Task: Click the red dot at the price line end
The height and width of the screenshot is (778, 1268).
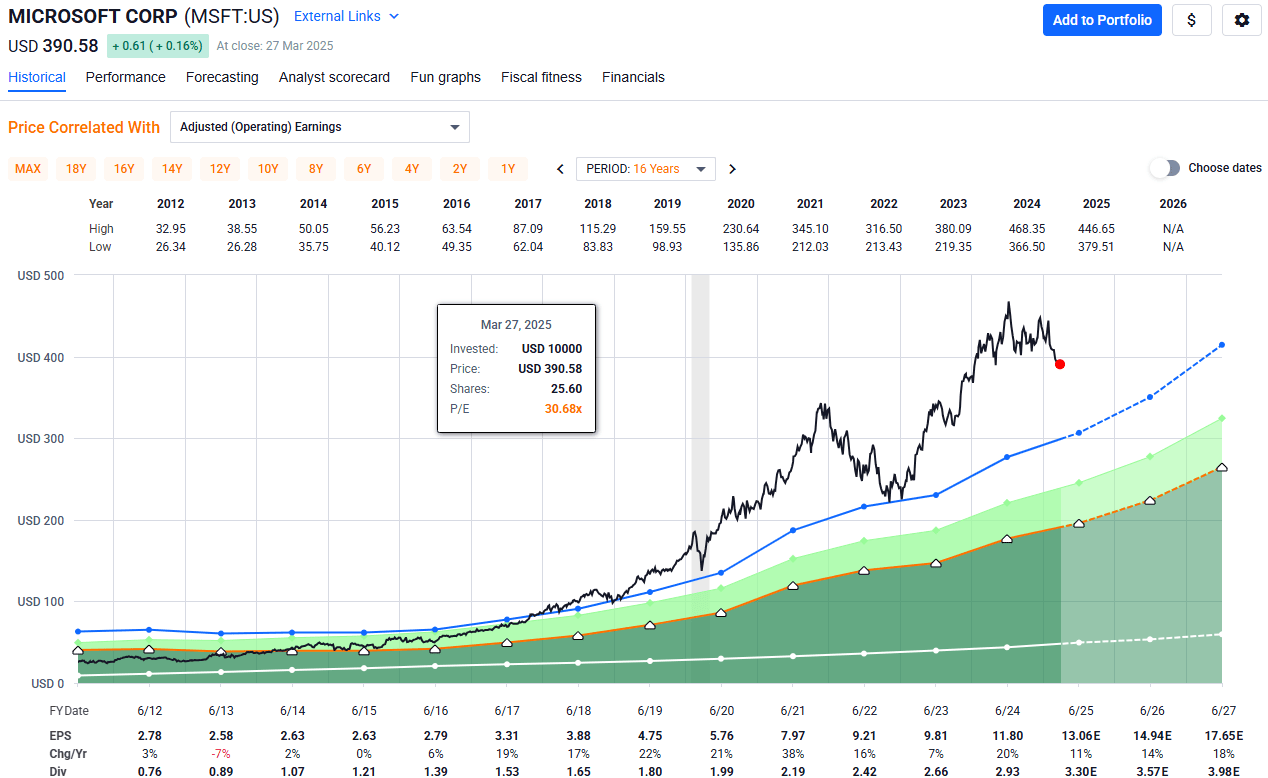Action: [1060, 364]
